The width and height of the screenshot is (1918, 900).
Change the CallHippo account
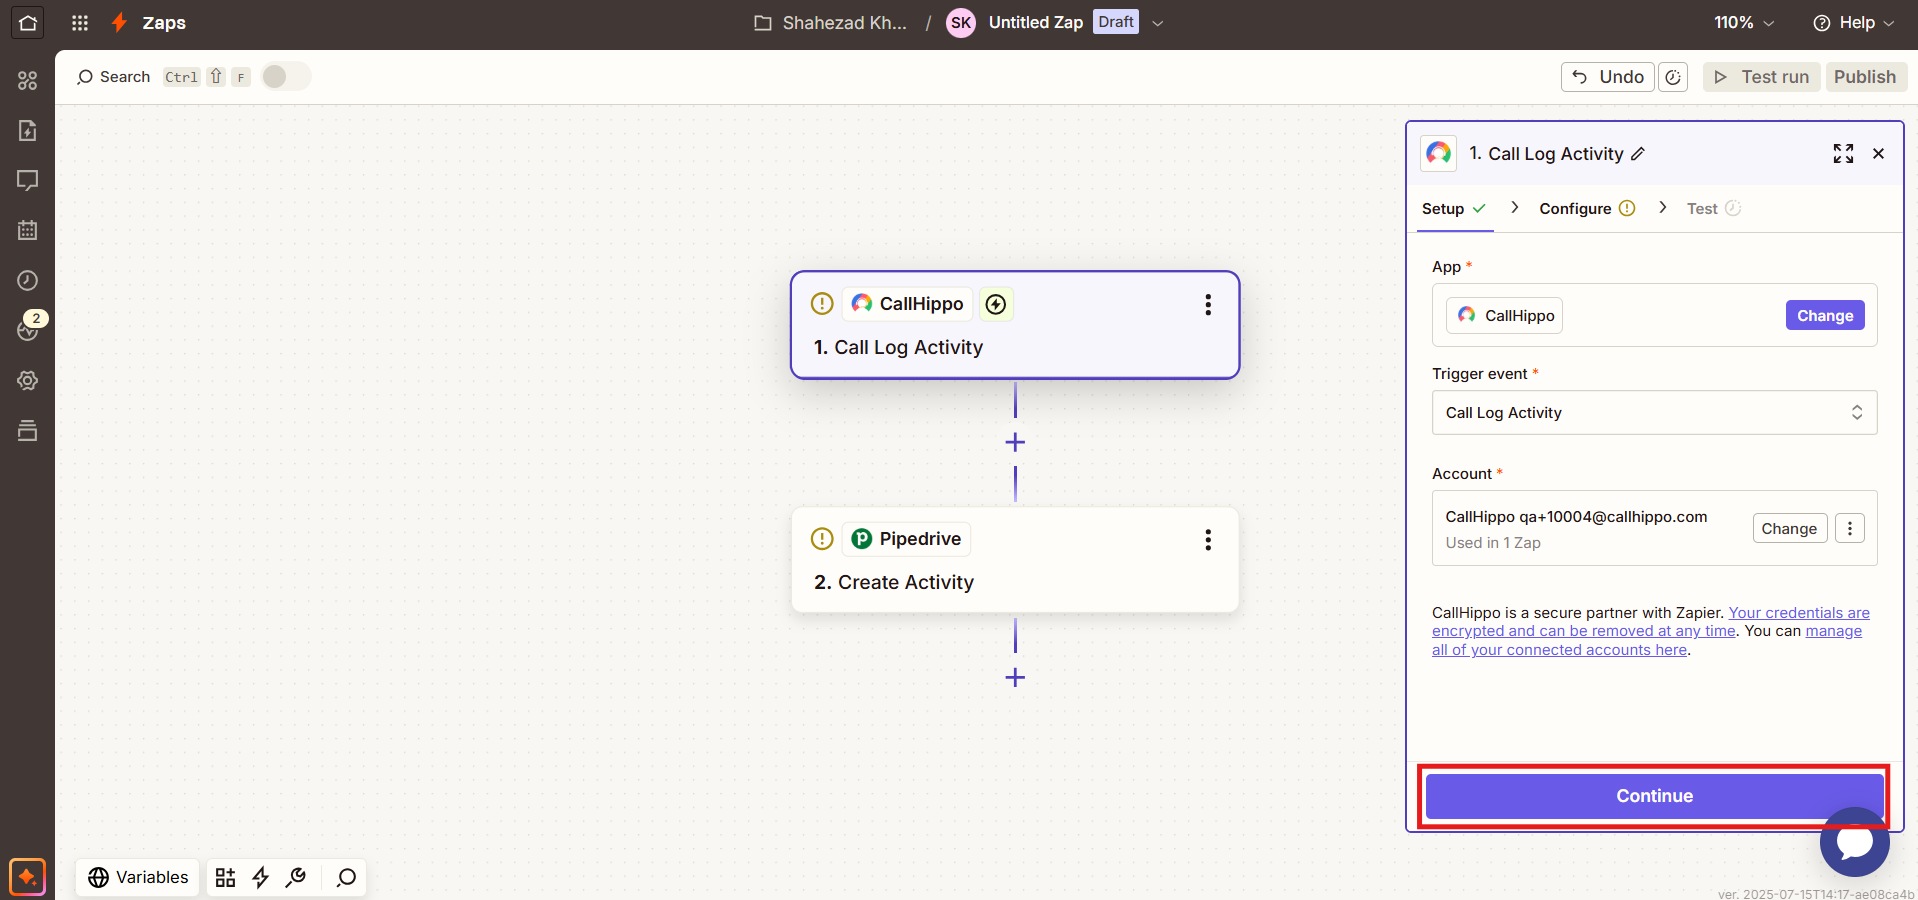[x=1789, y=528]
